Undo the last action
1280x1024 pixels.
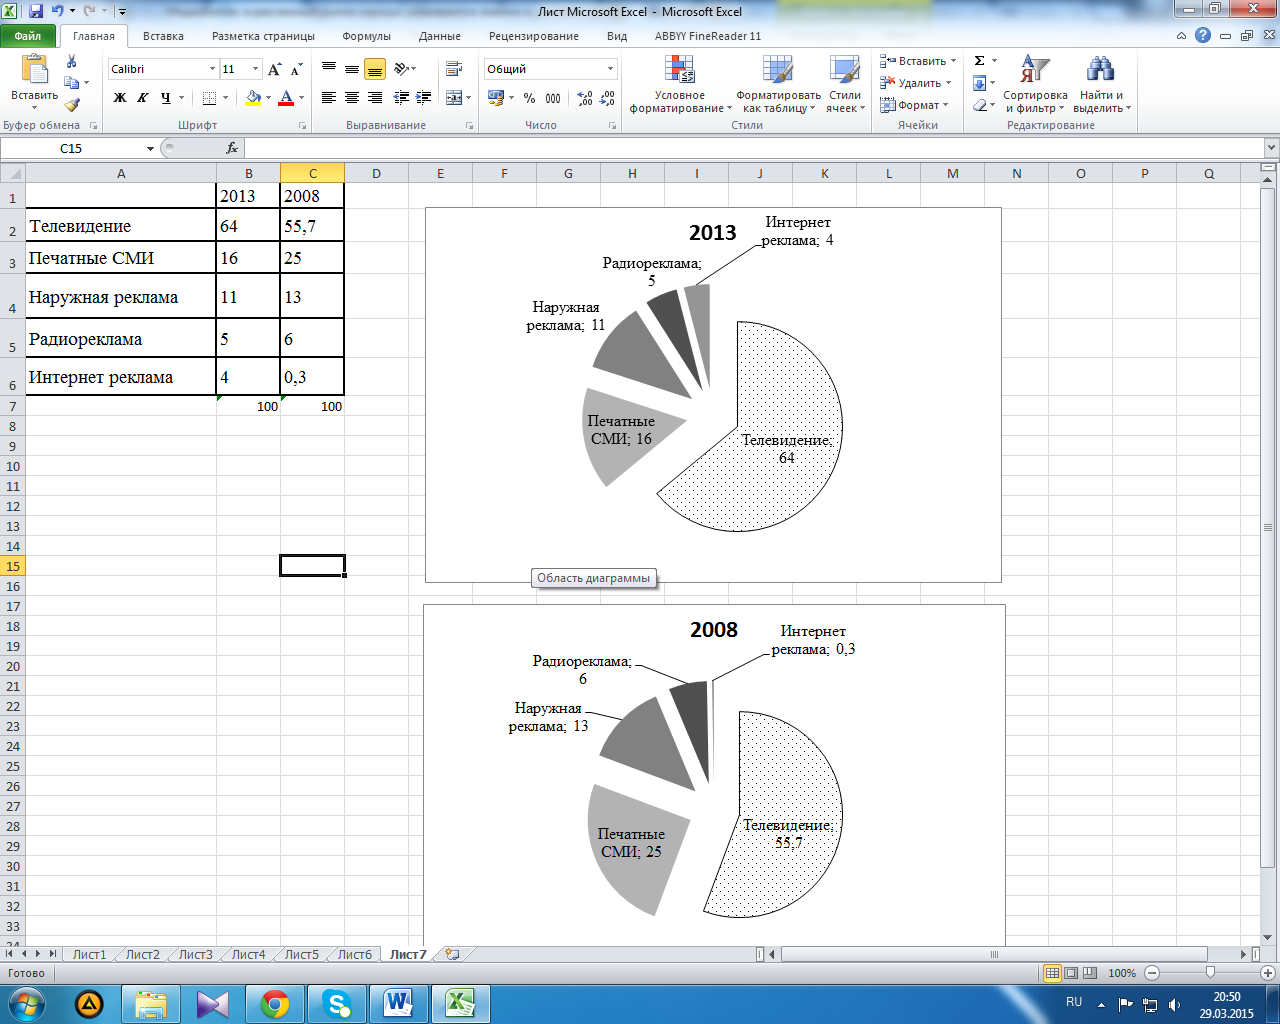(58, 11)
